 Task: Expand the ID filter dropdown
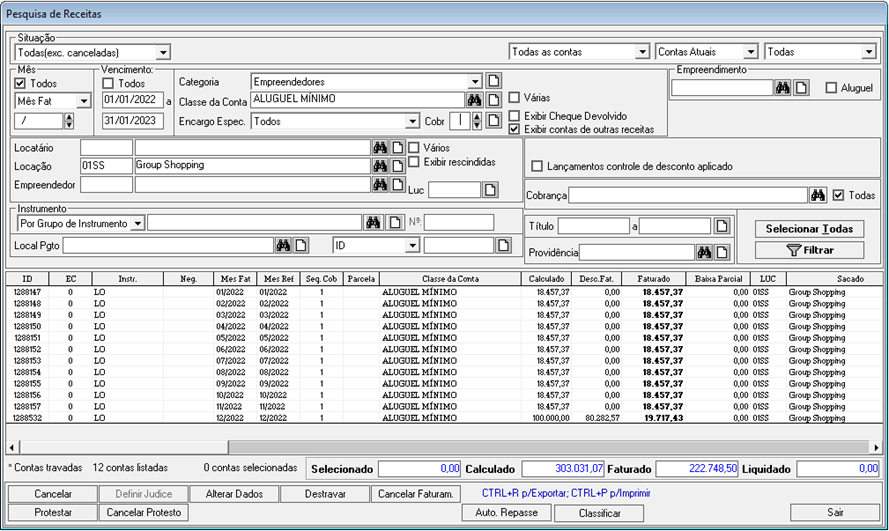[x=413, y=245]
